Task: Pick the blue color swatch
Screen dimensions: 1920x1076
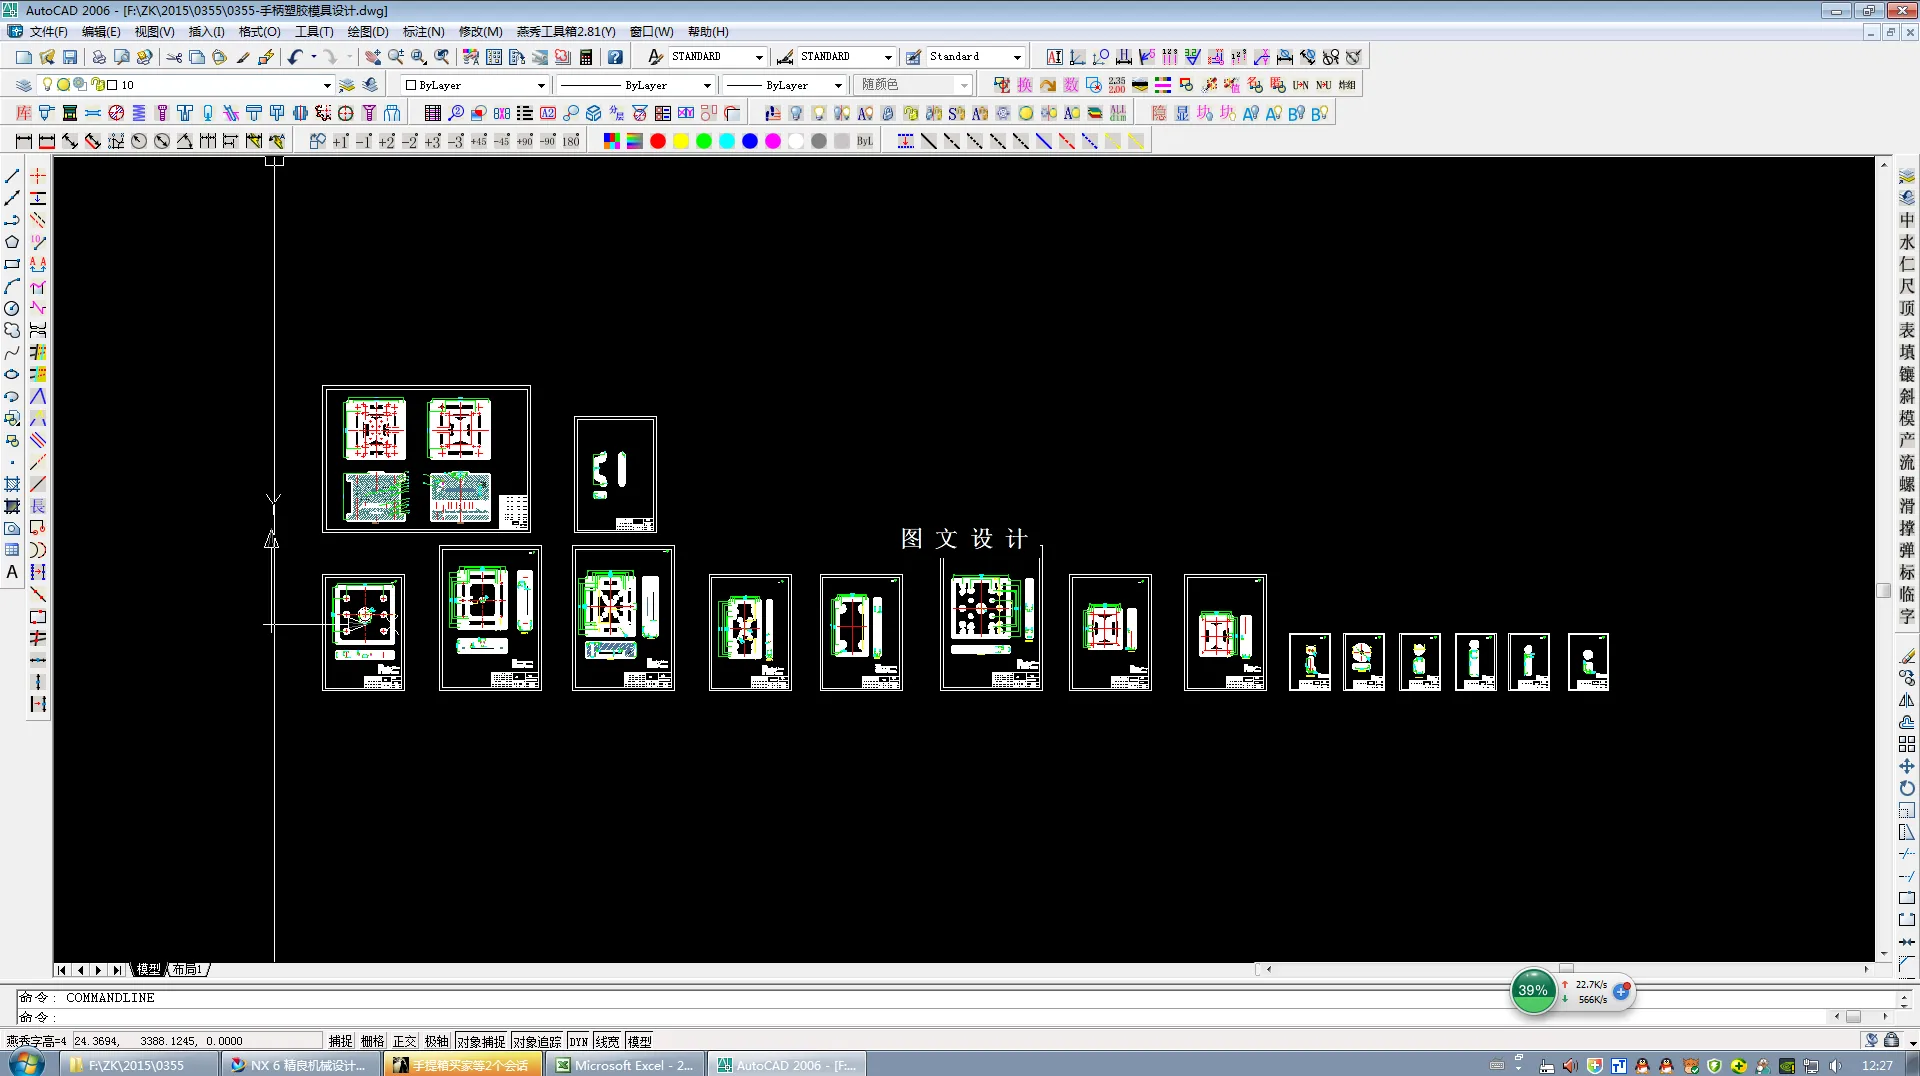Action: (750, 141)
